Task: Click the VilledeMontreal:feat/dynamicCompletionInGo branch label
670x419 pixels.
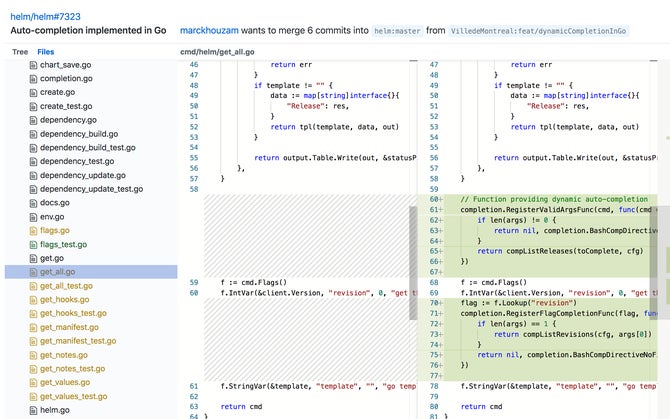Action: pos(538,31)
